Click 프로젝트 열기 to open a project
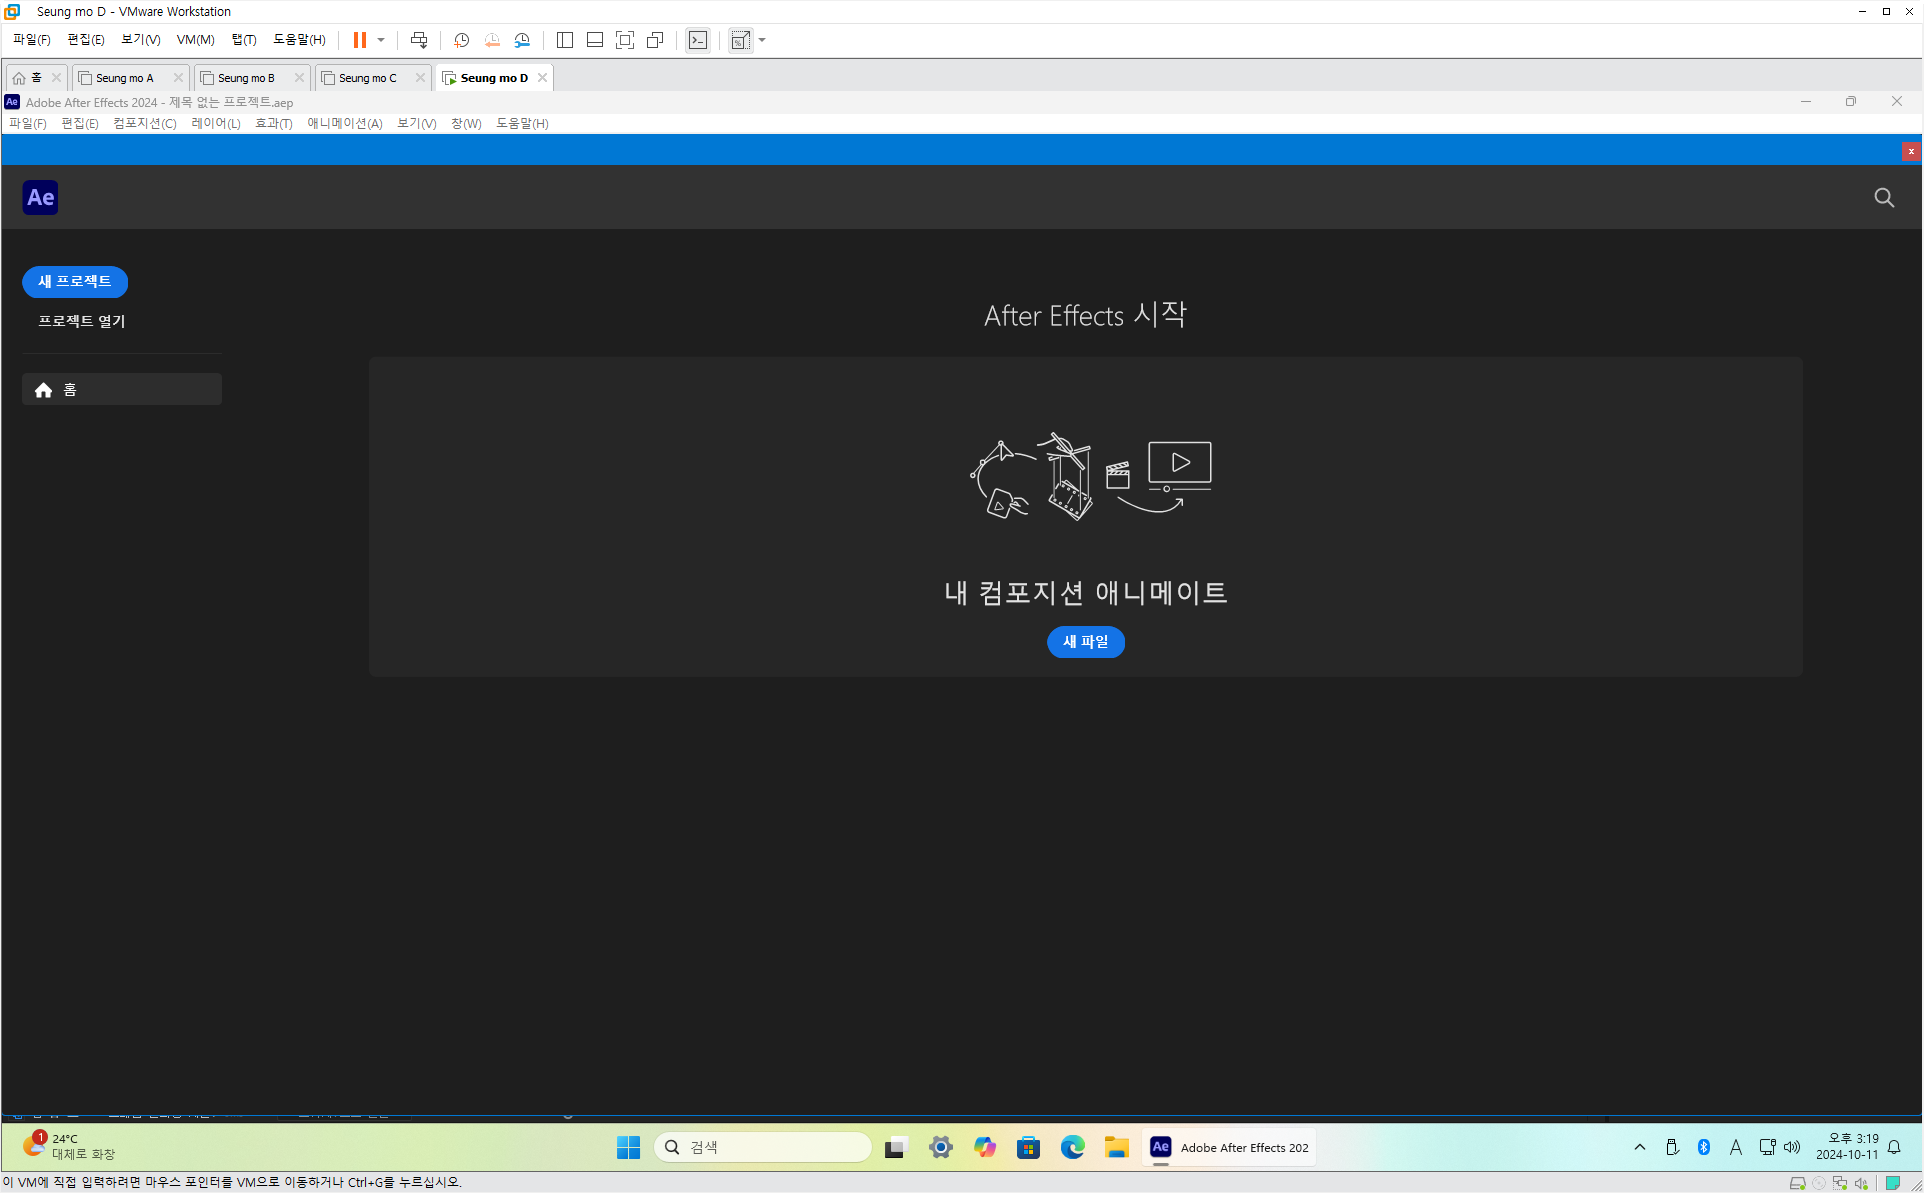1924x1193 pixels. coord(82,321)
